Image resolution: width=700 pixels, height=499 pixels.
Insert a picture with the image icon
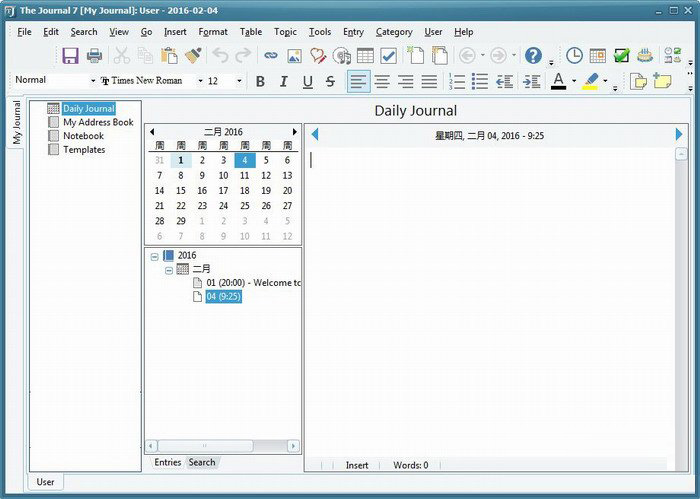tap(295, 56)
